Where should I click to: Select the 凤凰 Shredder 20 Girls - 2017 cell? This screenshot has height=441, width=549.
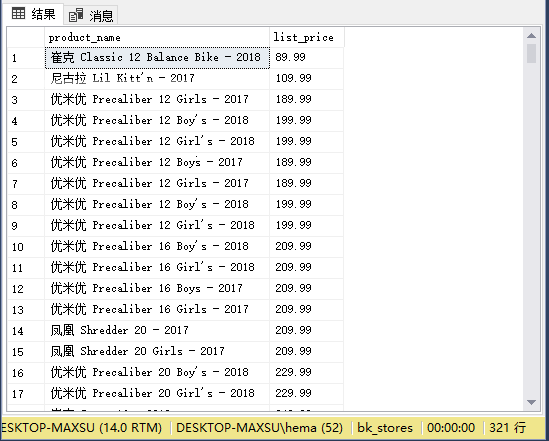tap(157, 351)
